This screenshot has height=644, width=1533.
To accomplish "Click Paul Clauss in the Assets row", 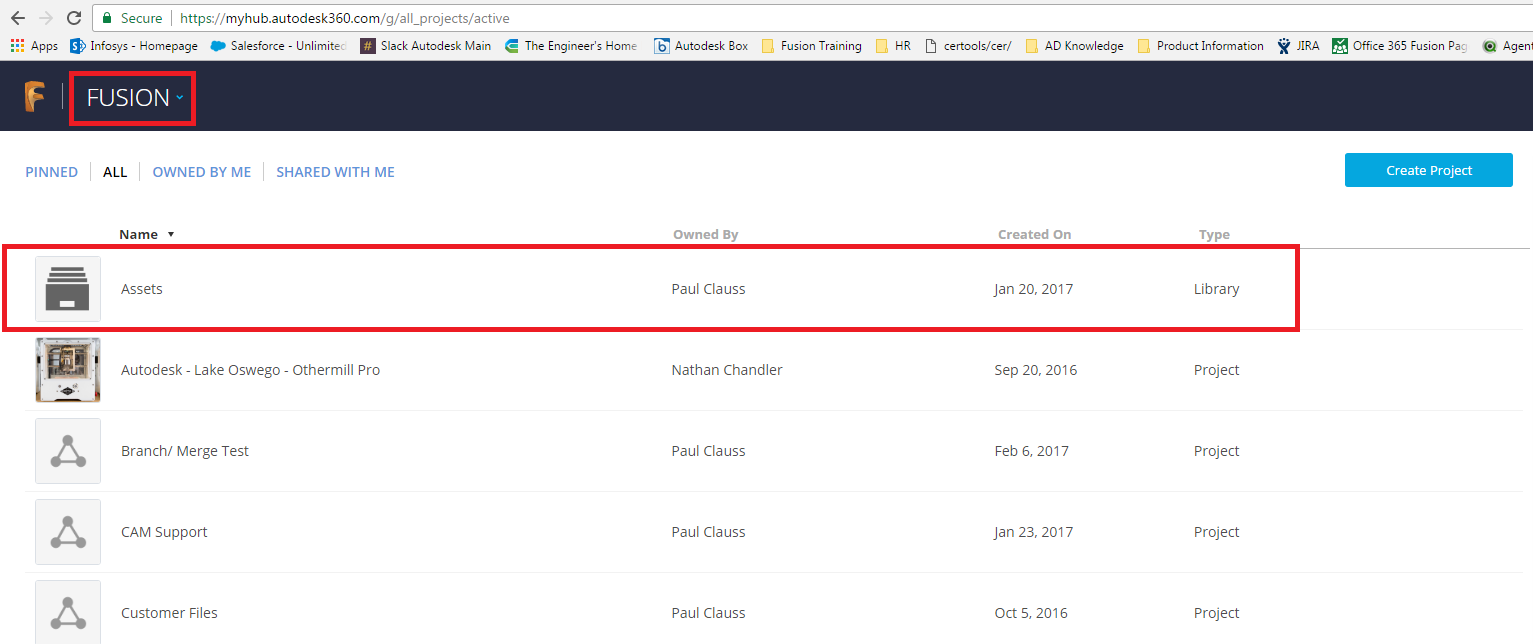I will coord(708,289).
